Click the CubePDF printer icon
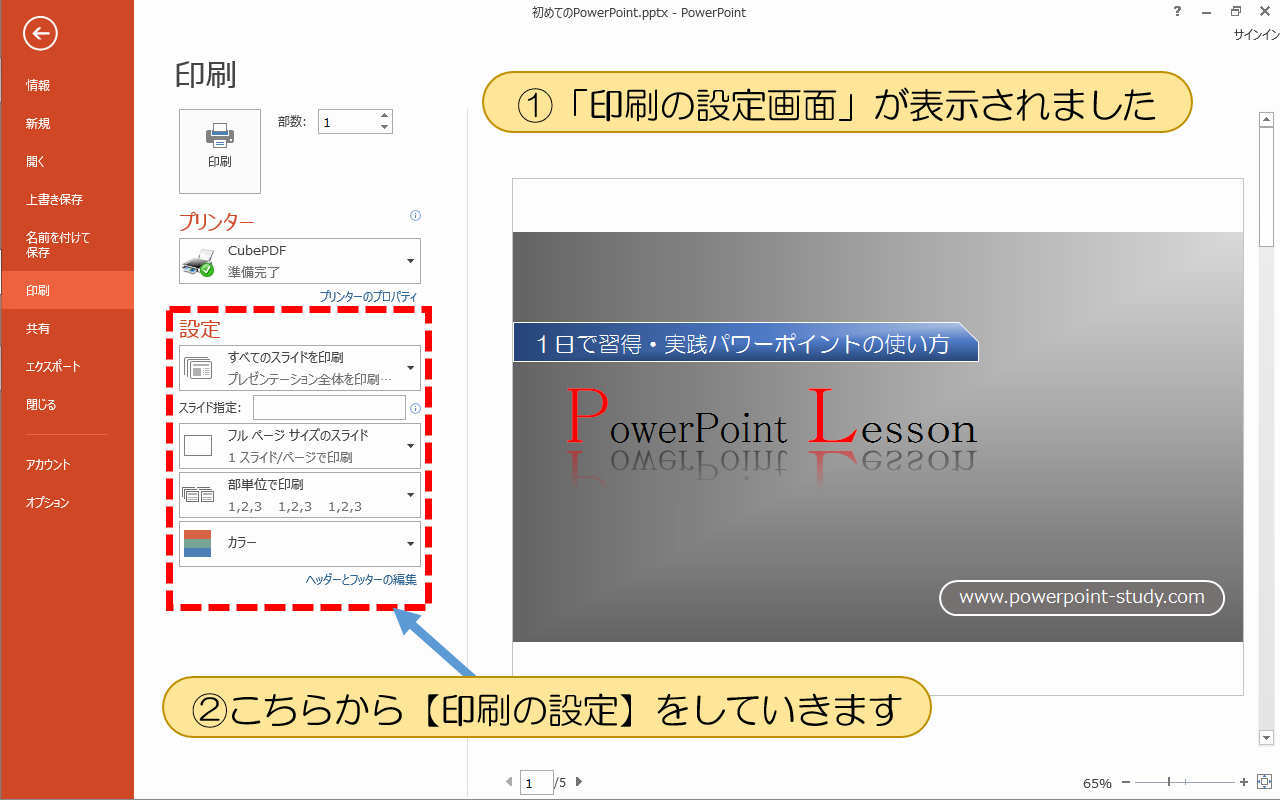The image size is (1280, 800). point(198,262)
